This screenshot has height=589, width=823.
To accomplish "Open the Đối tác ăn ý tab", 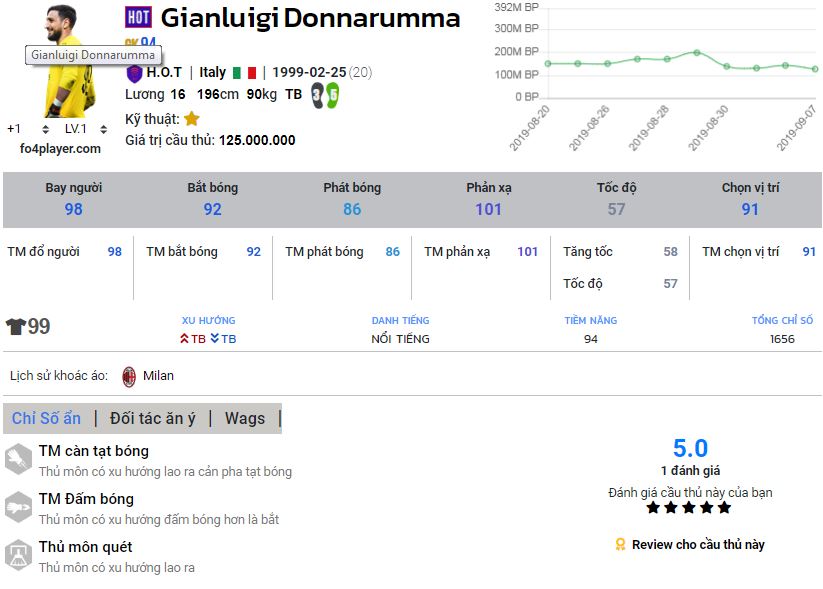I will [x=153, y=418].
